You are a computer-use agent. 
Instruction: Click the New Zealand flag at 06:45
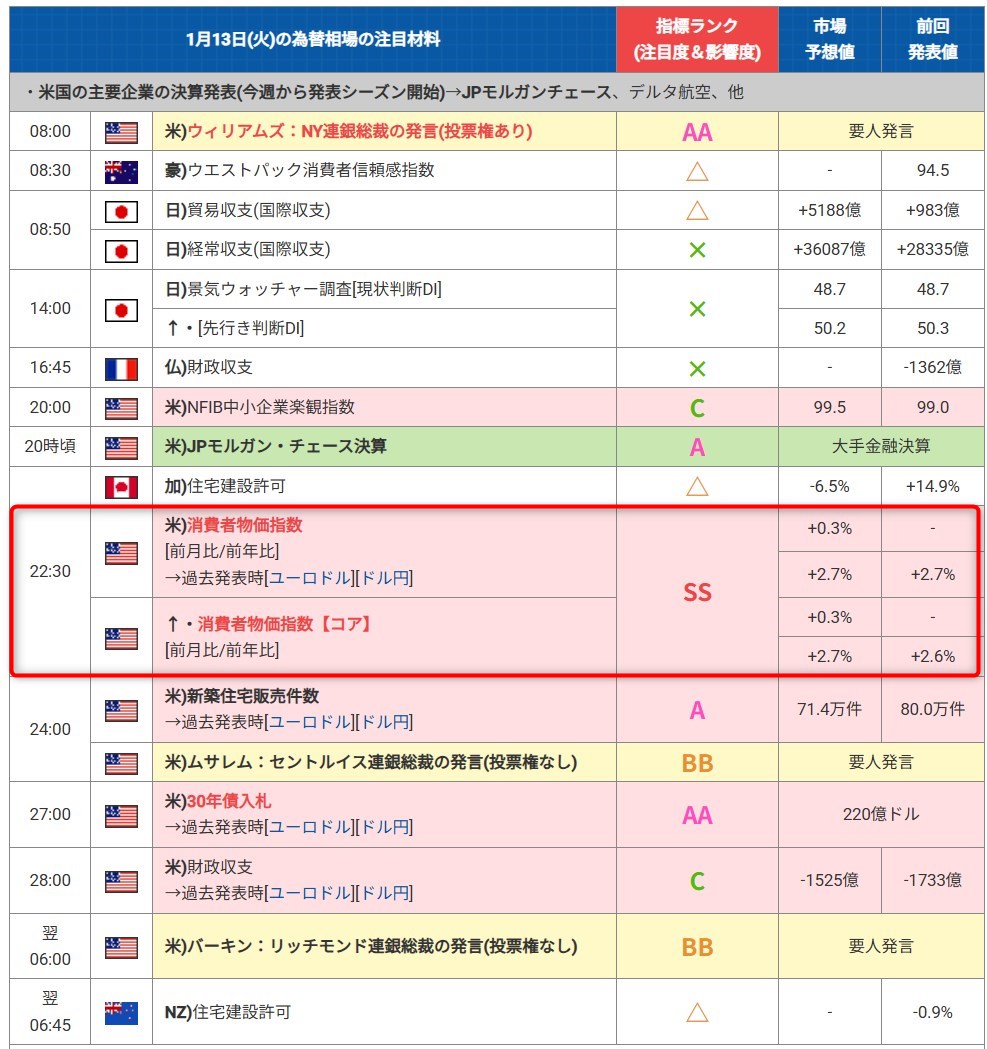[121, 1012]
